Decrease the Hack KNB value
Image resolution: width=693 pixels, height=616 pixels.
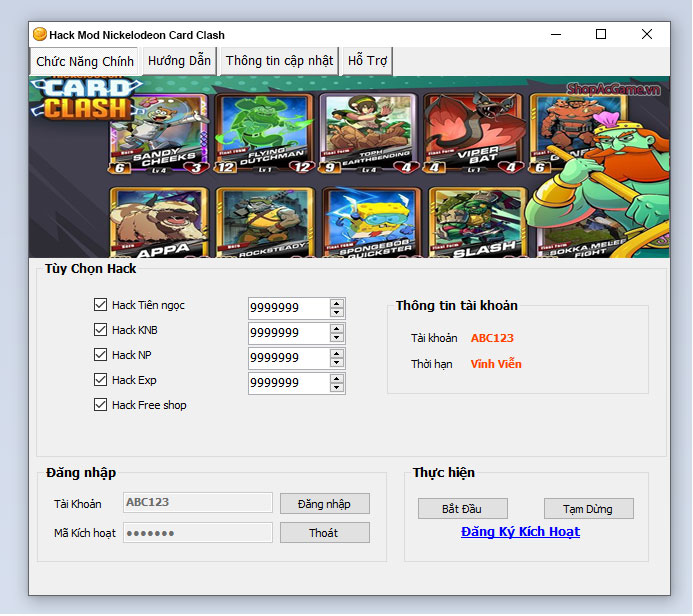pos(337,338)
